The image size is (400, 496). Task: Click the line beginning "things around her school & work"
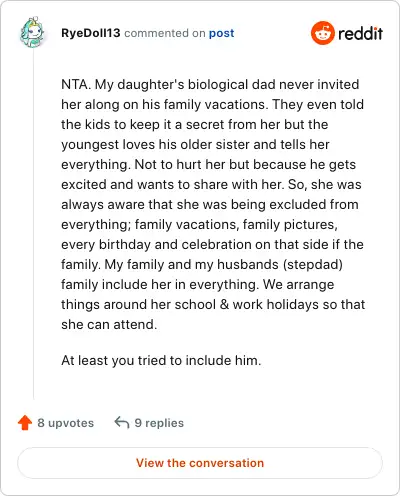[x=213, y=305]
